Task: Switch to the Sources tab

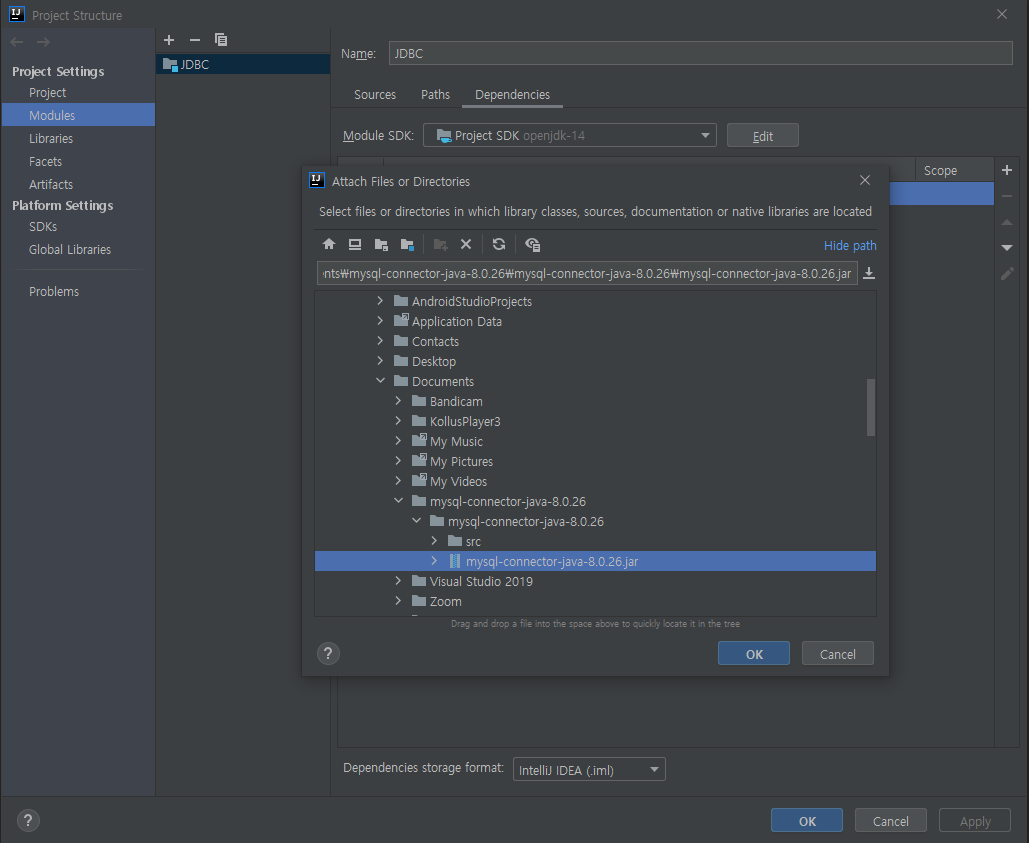Action: [x=375, y=94]
